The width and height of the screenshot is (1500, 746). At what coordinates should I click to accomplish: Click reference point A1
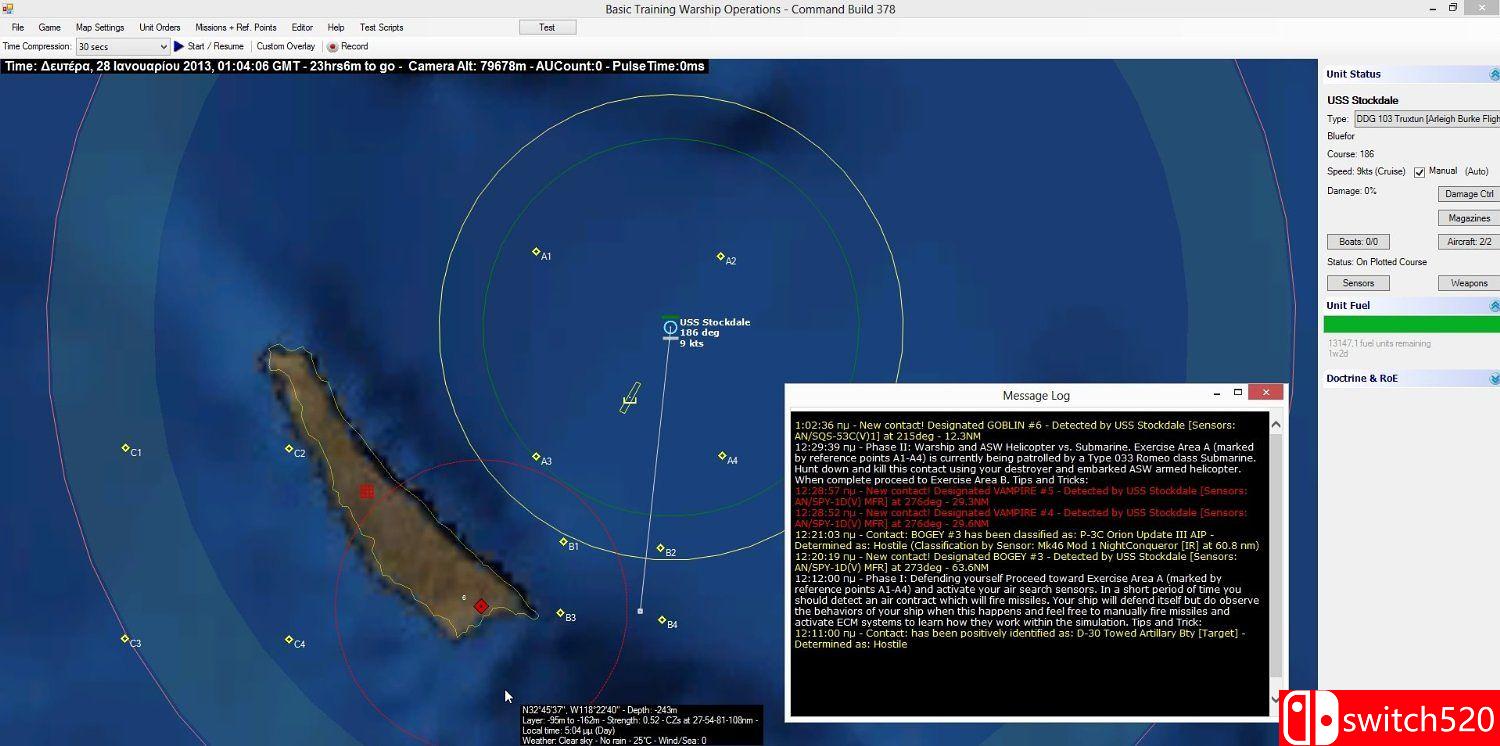tap(536, 252)
